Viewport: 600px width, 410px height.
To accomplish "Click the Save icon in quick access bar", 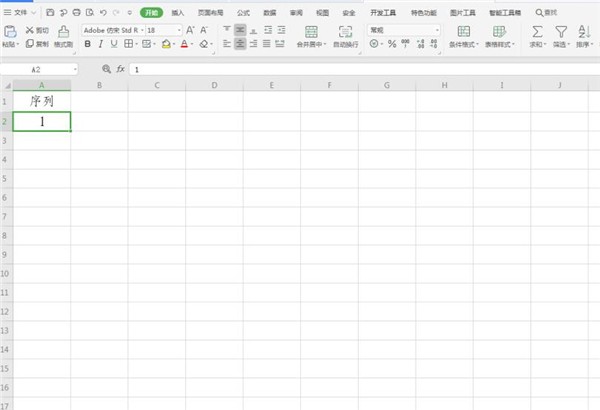I will [50, 13].
